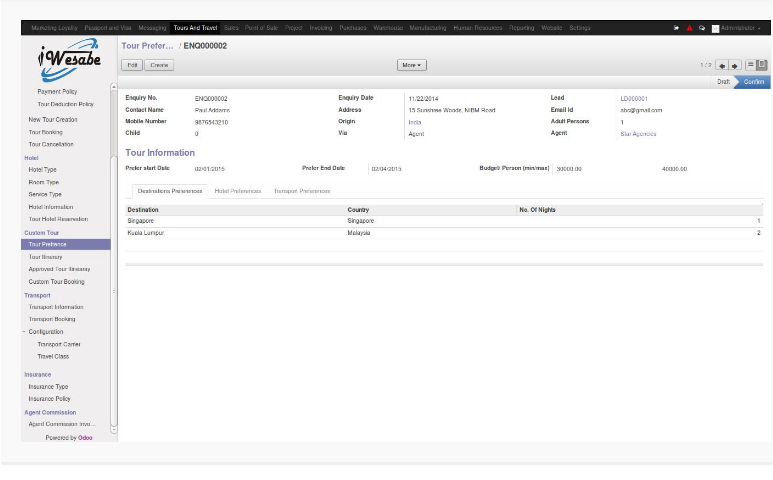Open the Sales menu in top bar
Screen dimensions: 773x480
(x=231, y=28)
